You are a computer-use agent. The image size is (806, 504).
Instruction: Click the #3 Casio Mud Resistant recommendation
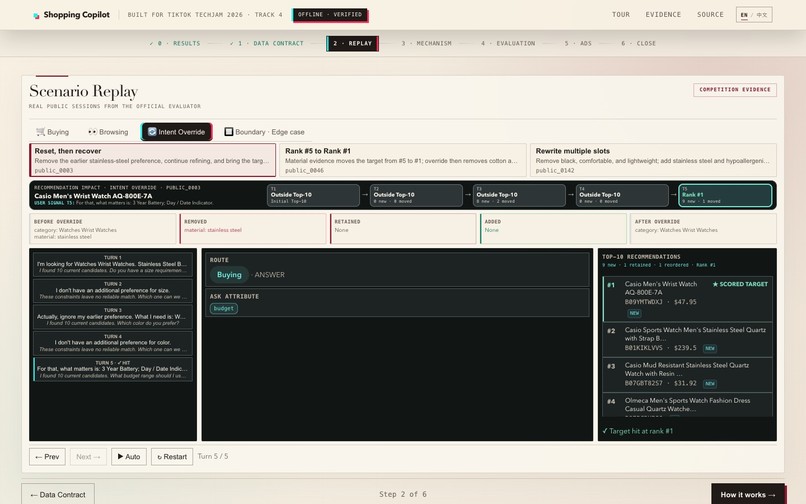(687, 374)
